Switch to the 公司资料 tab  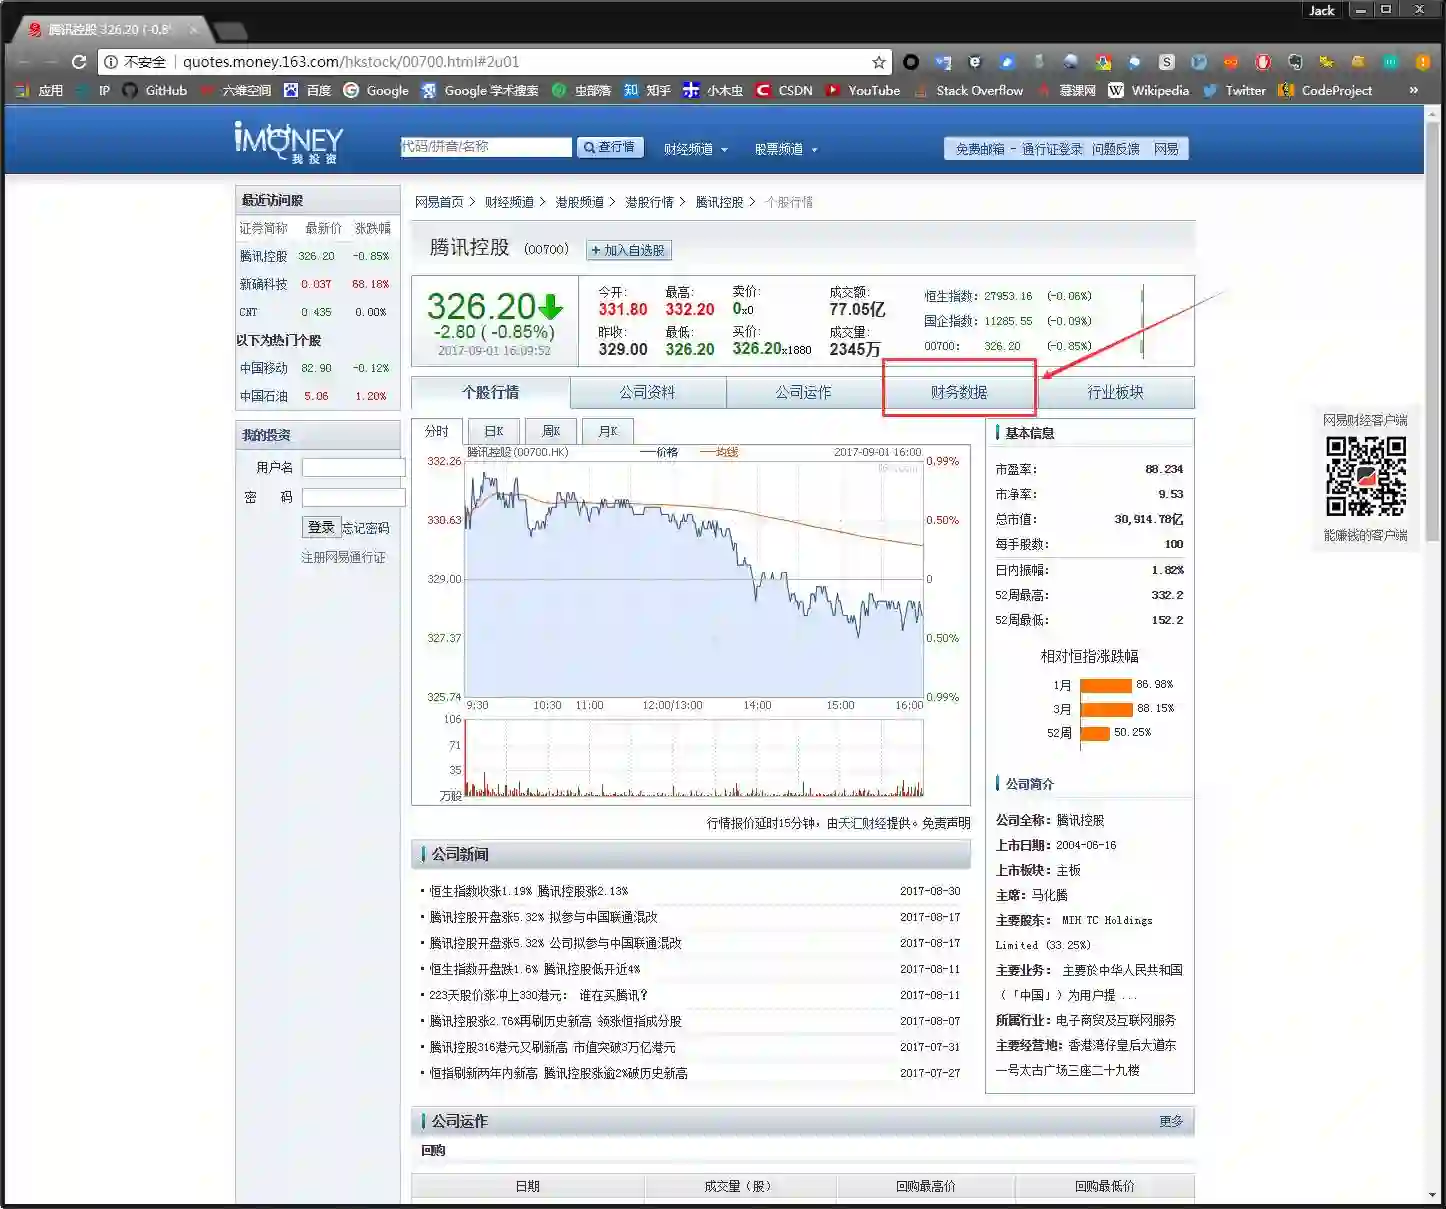647,392
